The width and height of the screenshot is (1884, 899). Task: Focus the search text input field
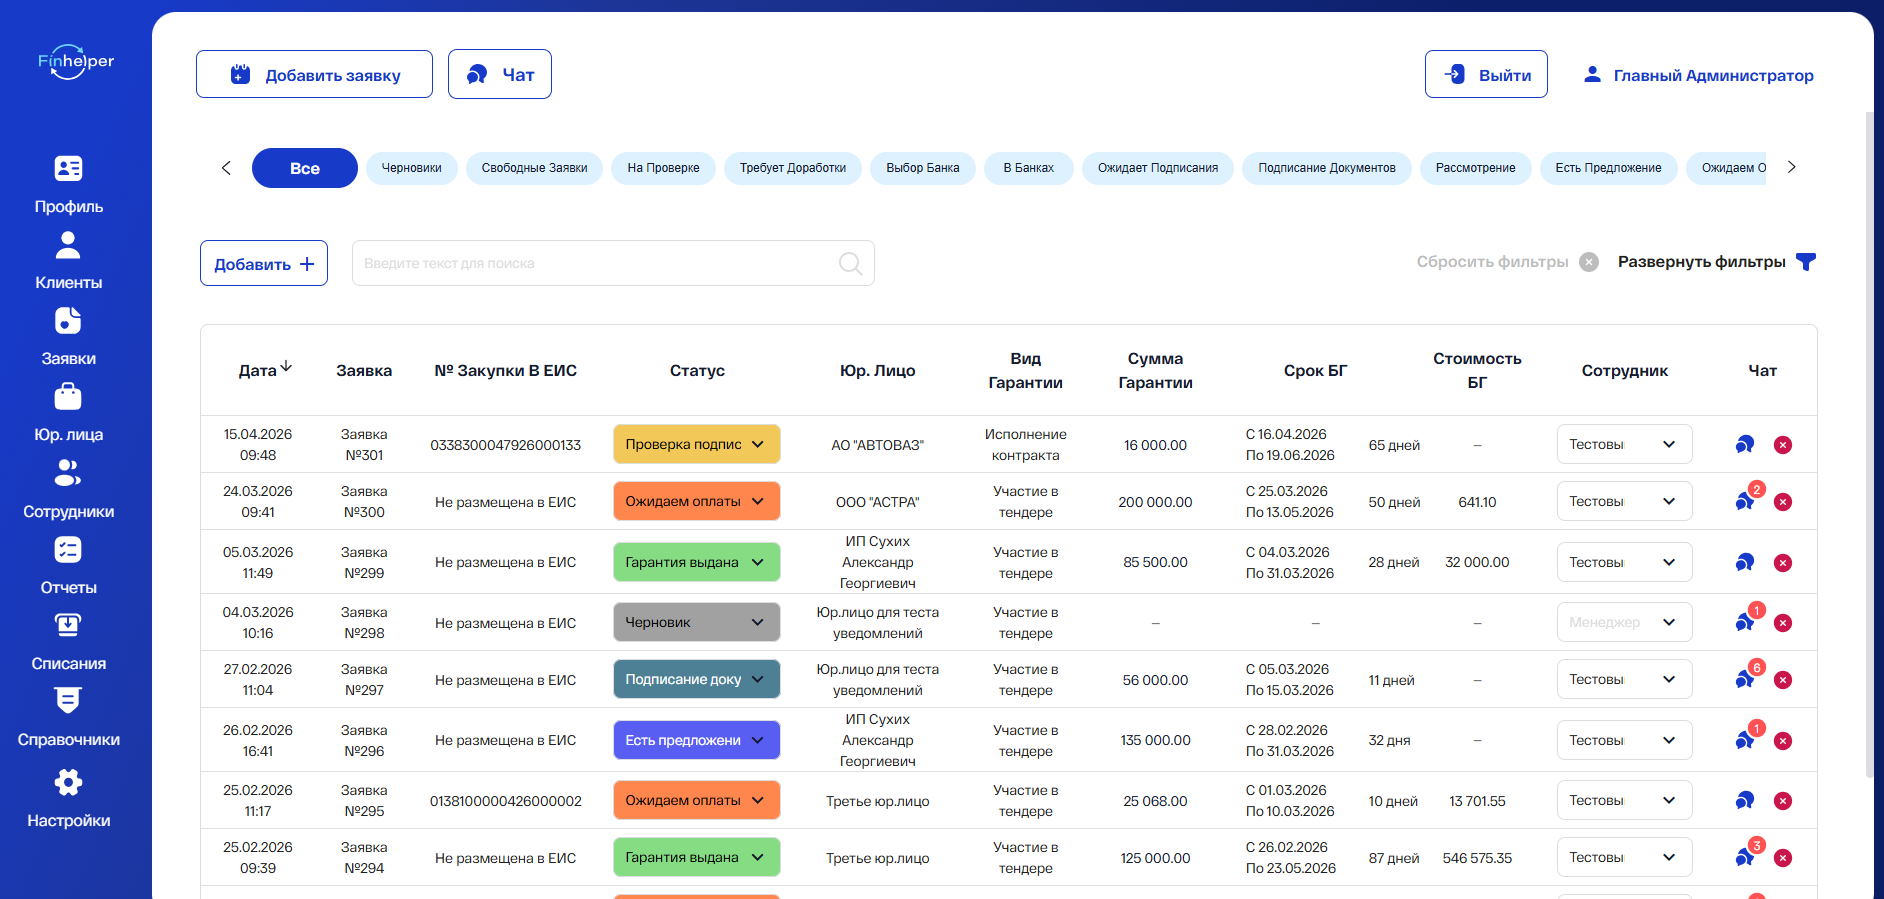[x=613, y=263]
